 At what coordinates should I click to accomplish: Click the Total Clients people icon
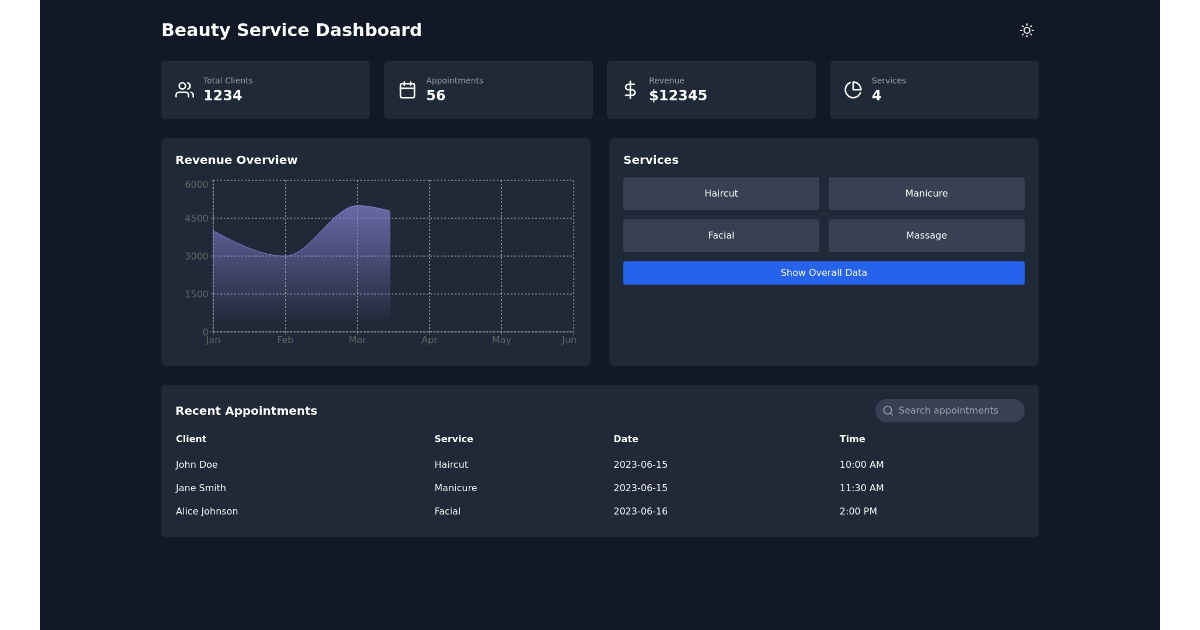[184, 89]
